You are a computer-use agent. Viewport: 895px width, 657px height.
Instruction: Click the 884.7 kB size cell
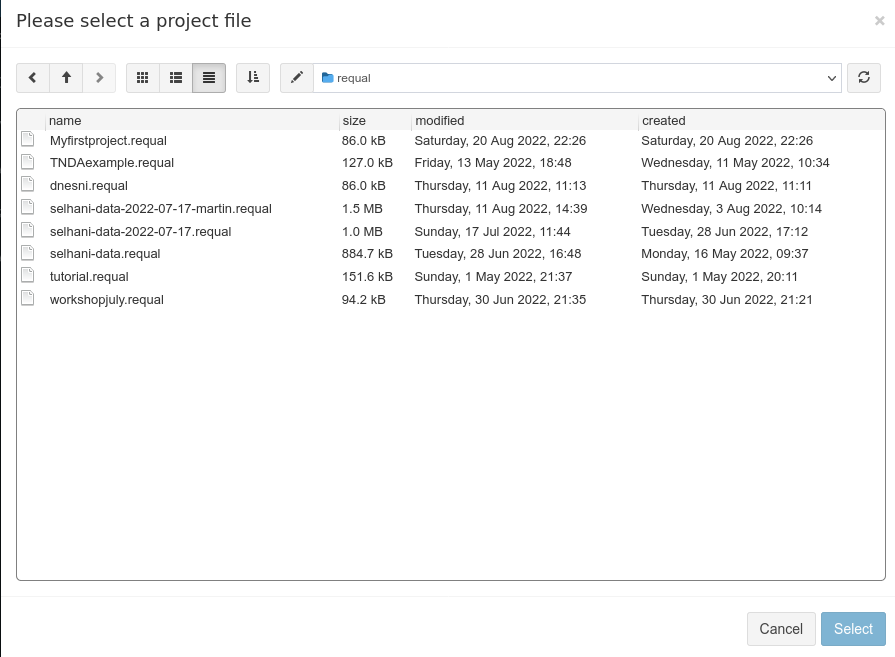[x=367, y=253]
